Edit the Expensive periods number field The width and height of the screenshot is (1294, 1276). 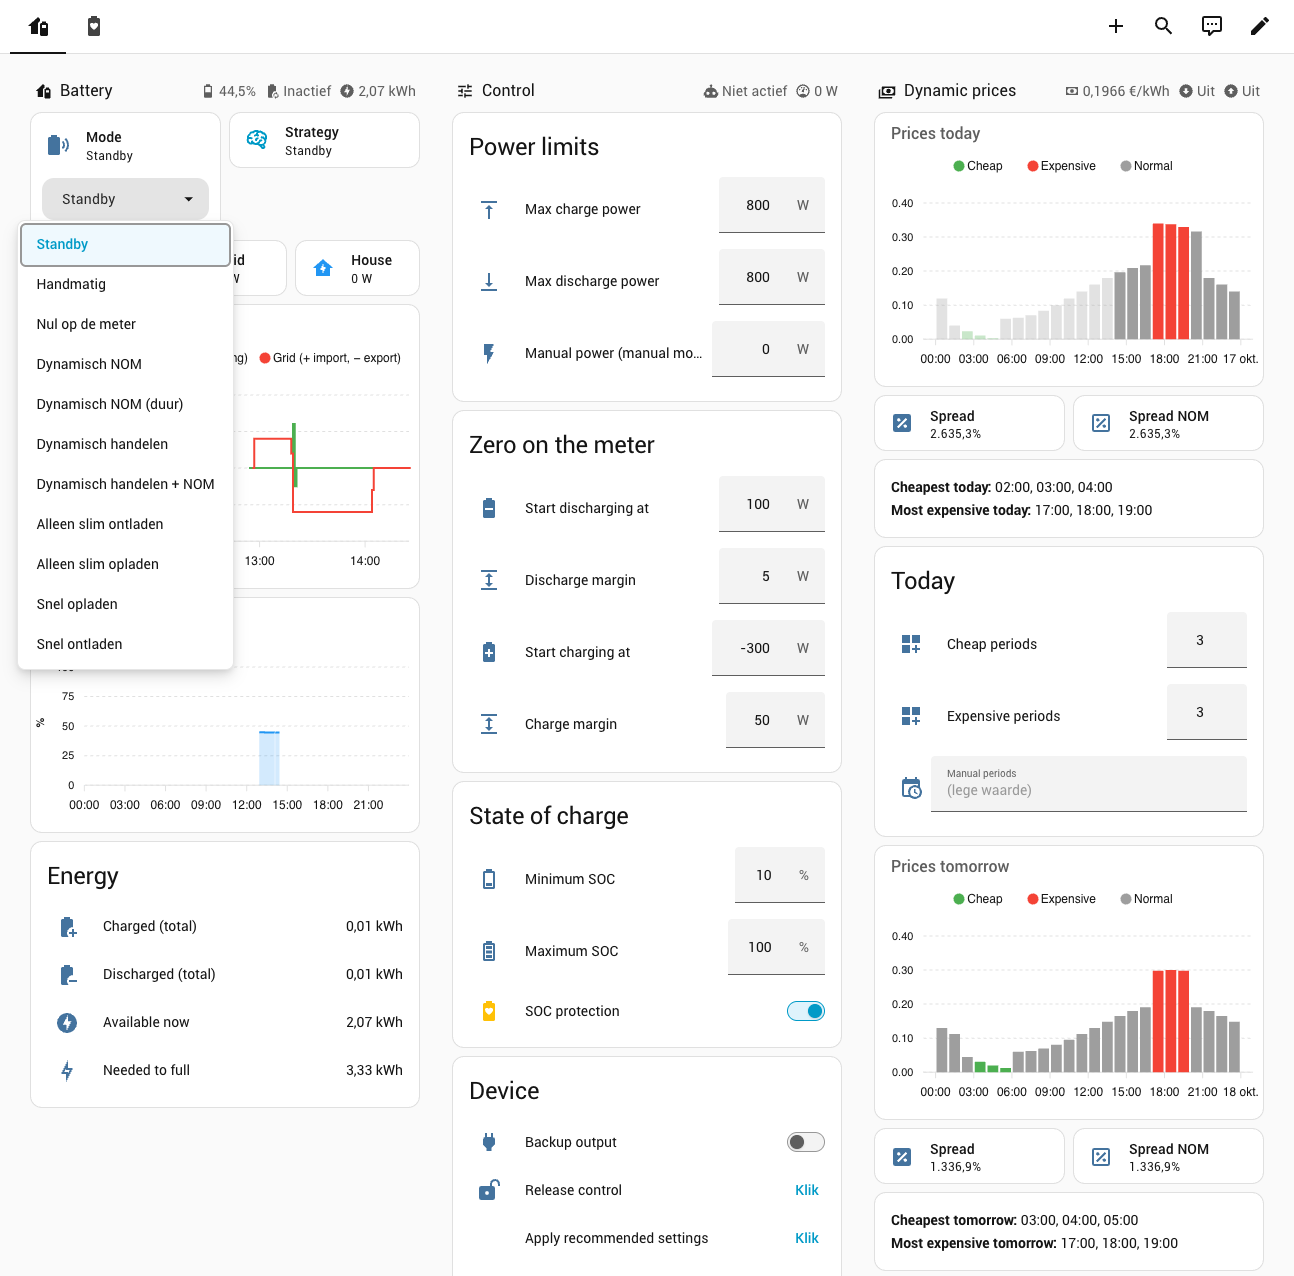pos(1207,712)
